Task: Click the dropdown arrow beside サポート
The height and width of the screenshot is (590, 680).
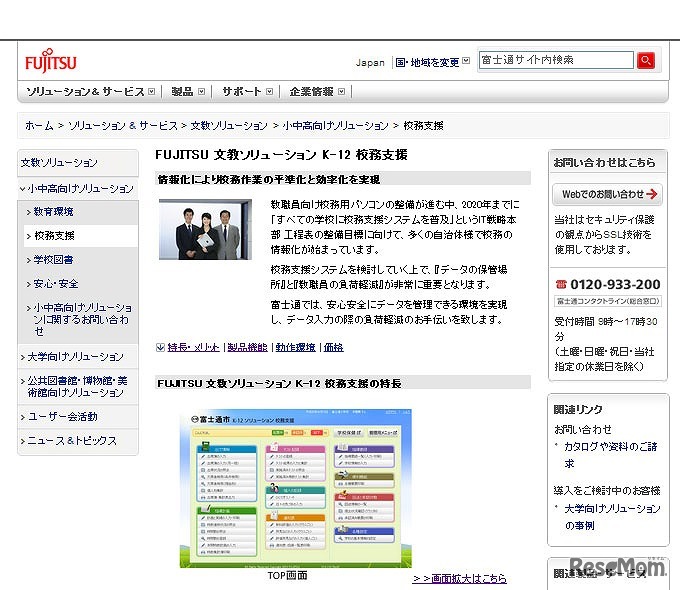Action: coord(269,92)
